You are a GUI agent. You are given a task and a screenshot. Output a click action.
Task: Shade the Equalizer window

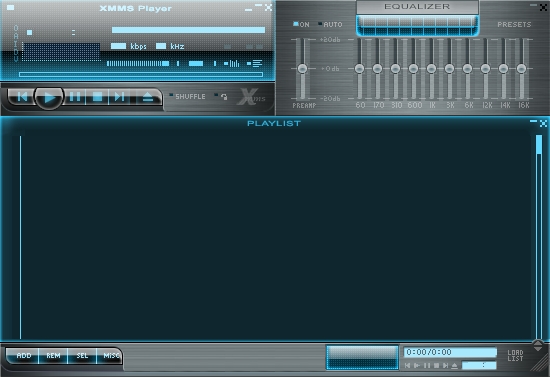[x=534, y=5]
